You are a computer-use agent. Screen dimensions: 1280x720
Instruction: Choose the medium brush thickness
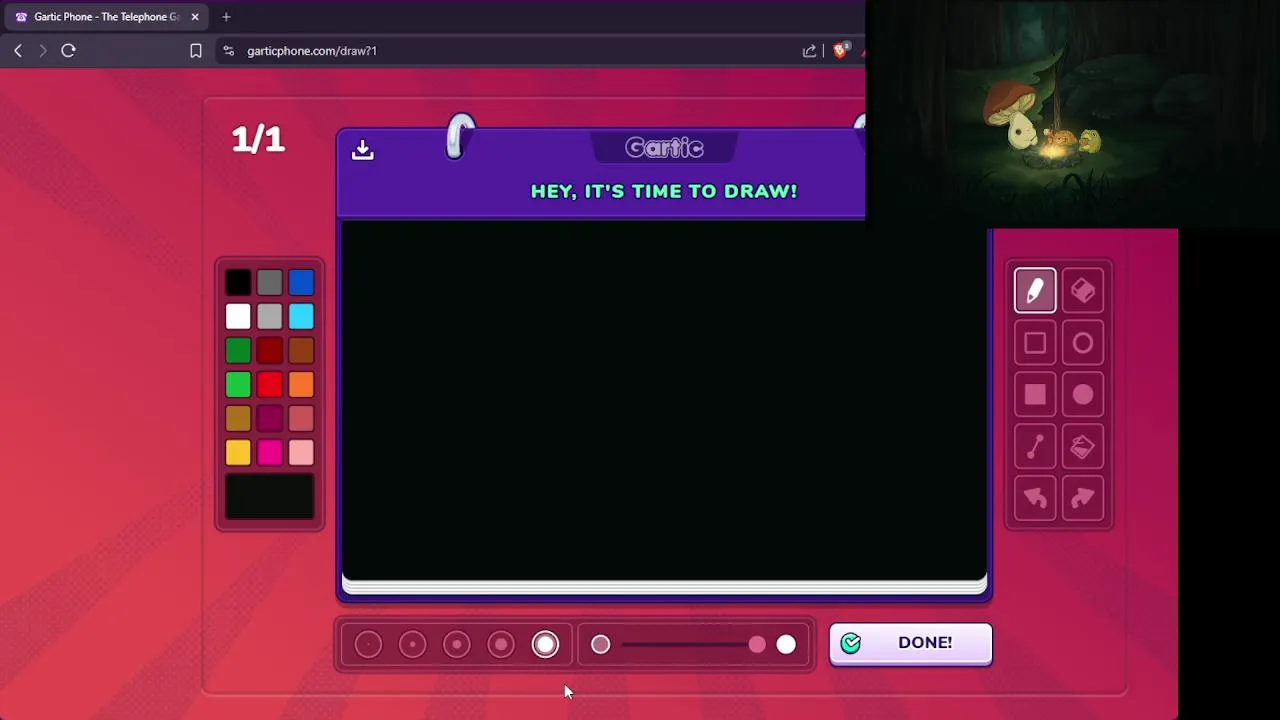(x=457, y=645)
